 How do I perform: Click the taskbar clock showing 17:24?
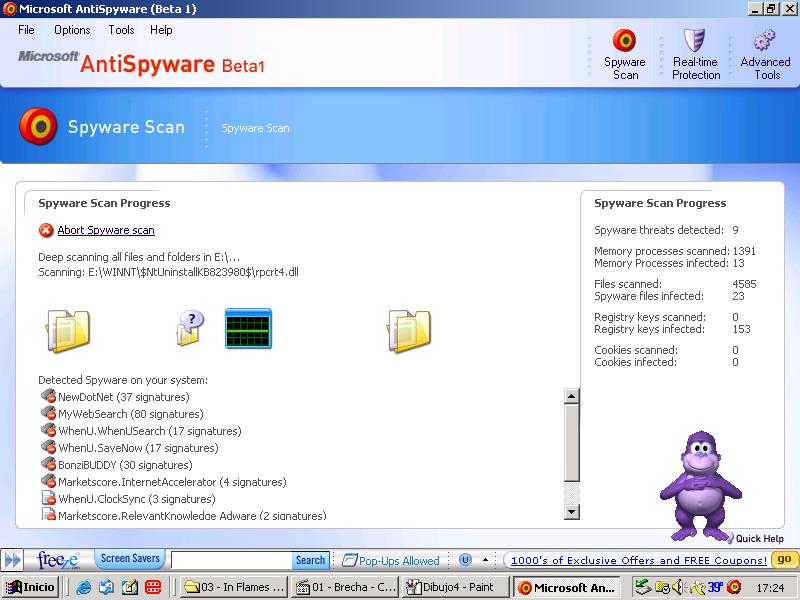[x=770, y=588]
